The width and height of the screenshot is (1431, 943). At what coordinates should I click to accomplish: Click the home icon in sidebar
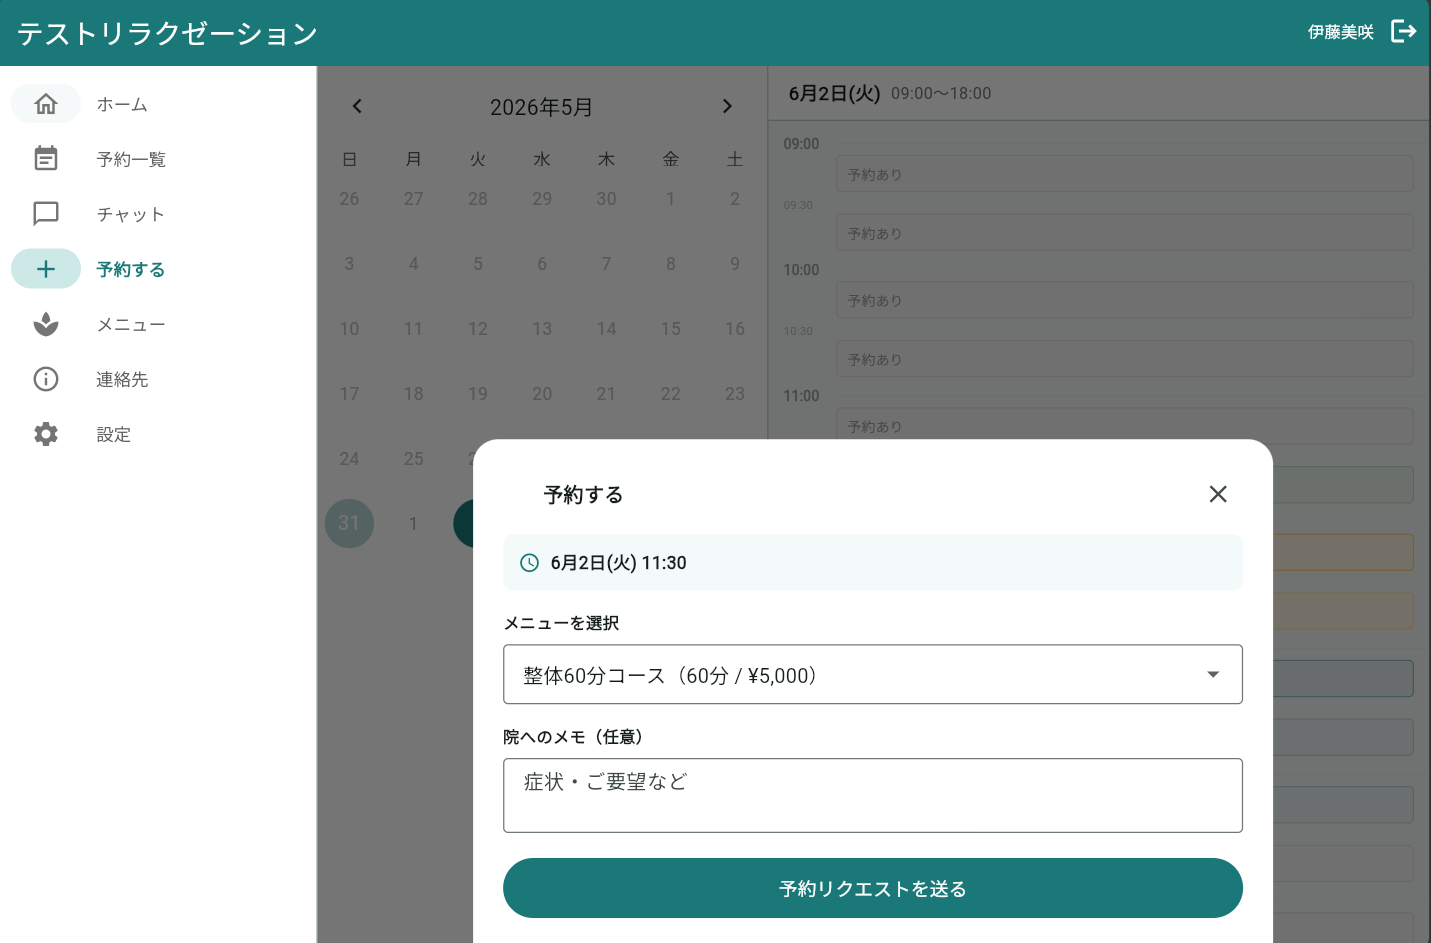click(x=46, y=104)
